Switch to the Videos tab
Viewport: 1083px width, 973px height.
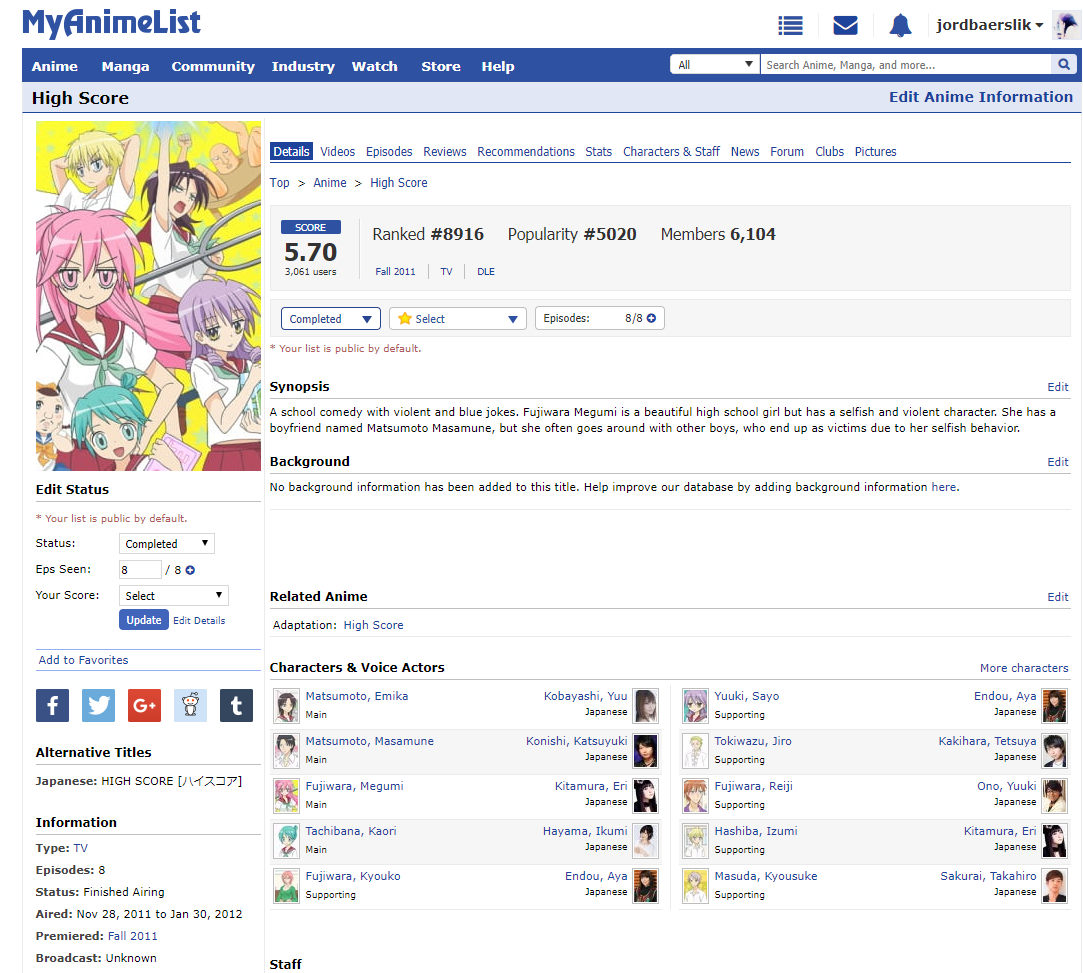(337, 151)
